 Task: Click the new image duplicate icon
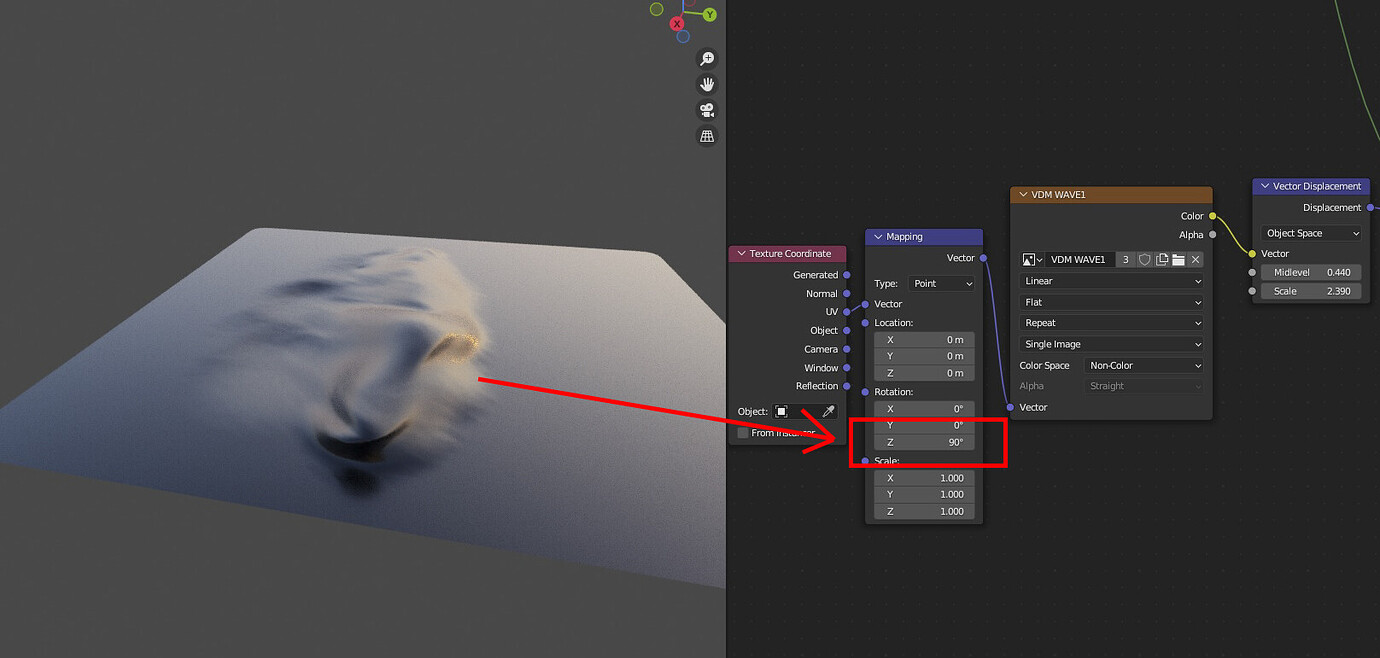tap(1162, 259)
